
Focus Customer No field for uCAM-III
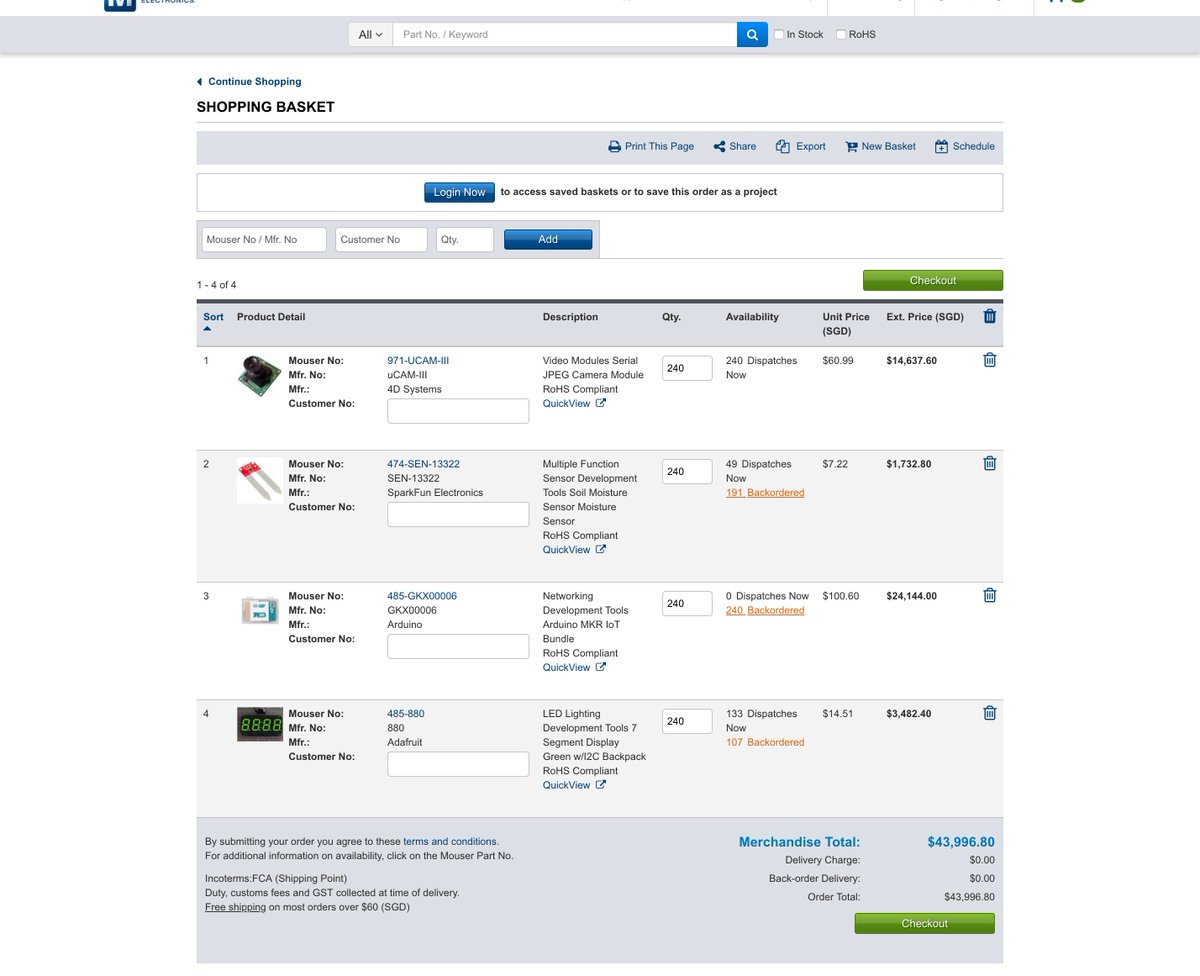tap(458, 411)
